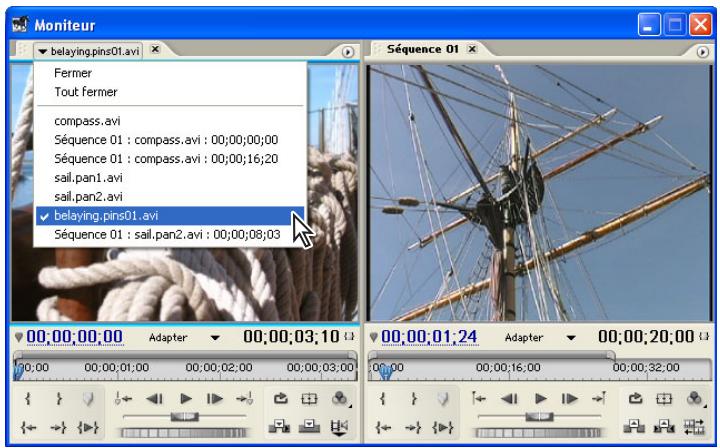Play In to Out in Source monitor
This screenshot has height=448, width=720.
click(x=88, y=427)
